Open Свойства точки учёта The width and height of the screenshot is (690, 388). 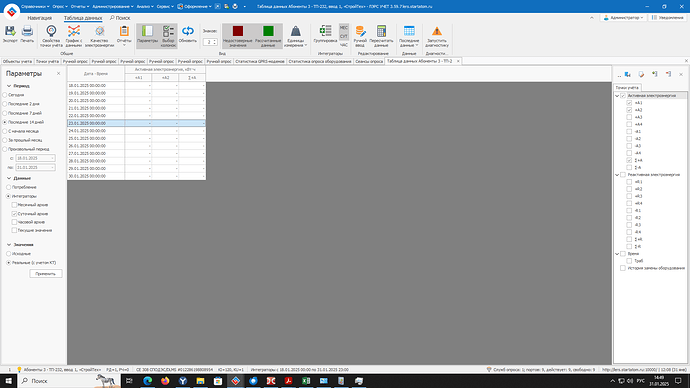[x=51, y=36]
